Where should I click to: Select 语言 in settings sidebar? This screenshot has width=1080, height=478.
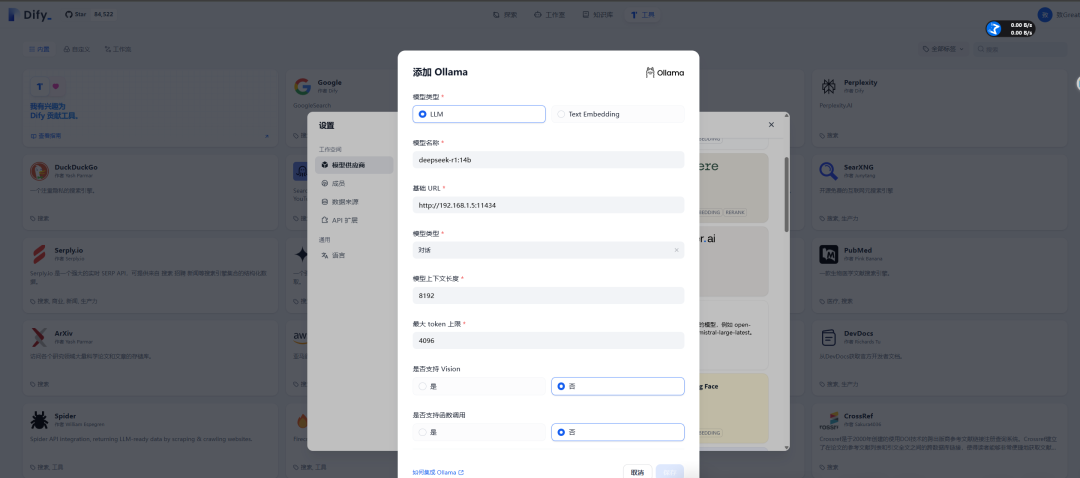coord(354,256)
